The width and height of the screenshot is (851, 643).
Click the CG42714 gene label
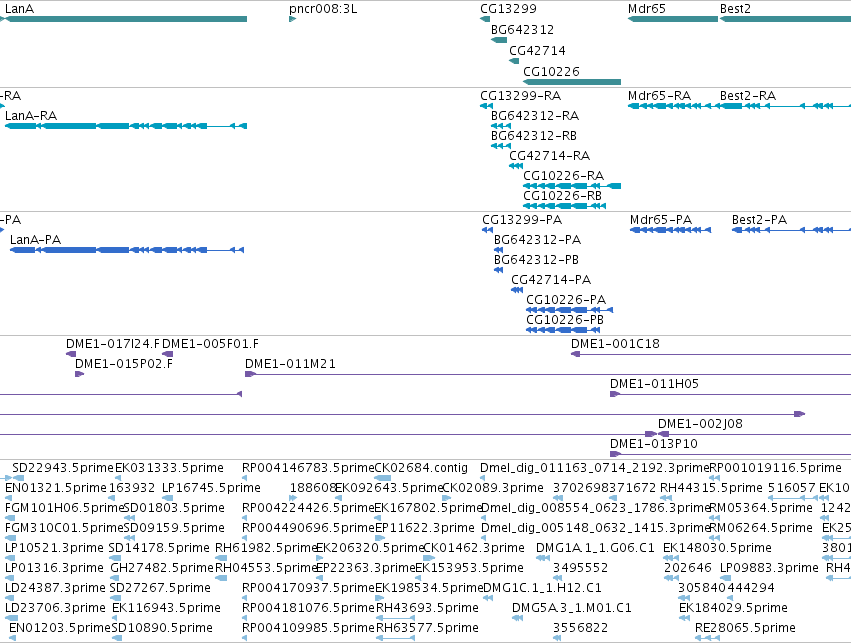(x=537, y=50)
